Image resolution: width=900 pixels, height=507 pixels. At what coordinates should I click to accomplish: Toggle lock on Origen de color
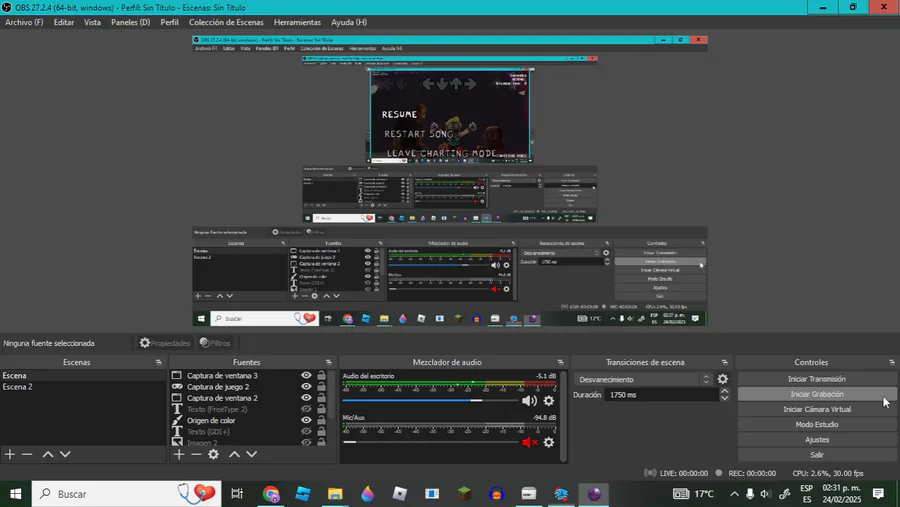[321, 420]
